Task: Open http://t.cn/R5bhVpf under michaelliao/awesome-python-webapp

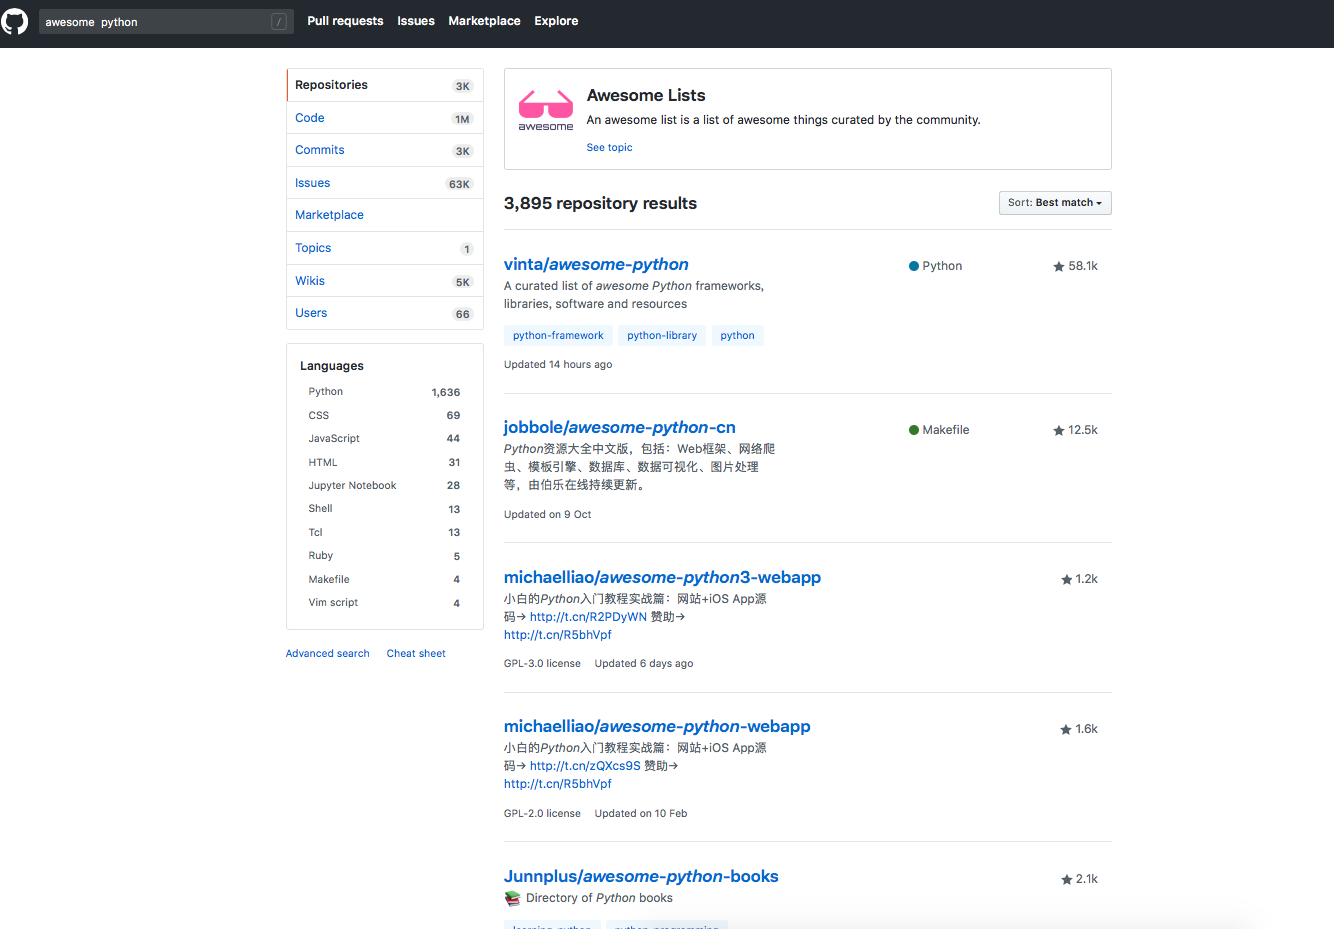Action: click(557, 784)
